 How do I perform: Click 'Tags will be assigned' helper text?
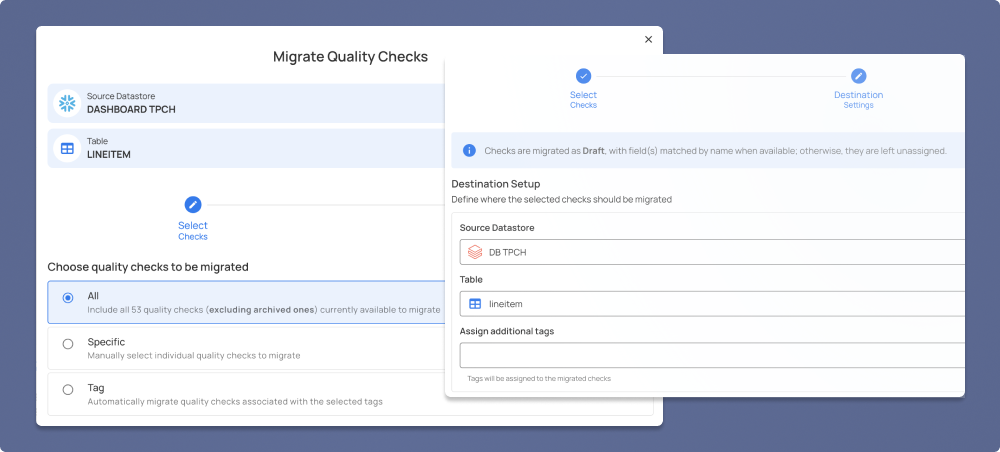[539, 379]
